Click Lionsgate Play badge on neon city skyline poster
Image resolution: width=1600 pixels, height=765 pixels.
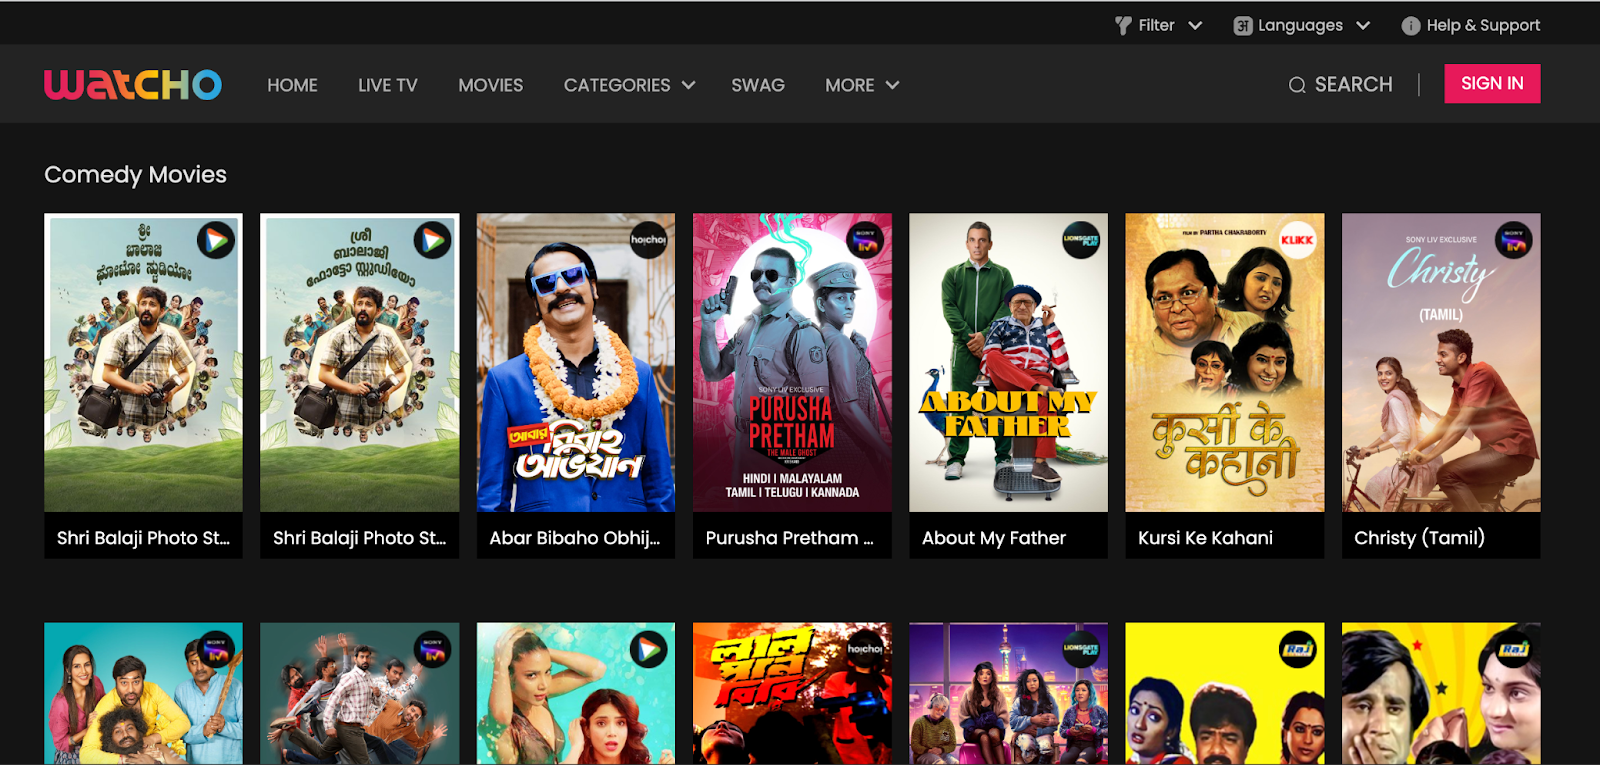coord(1081,650)
